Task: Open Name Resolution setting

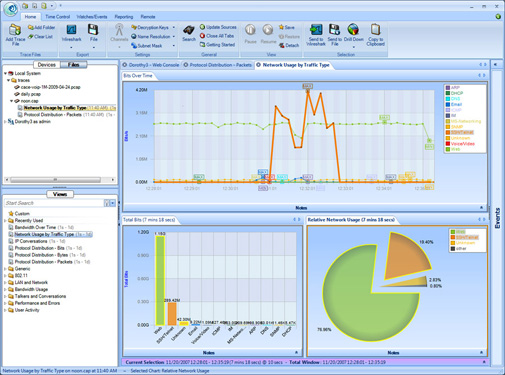Action: click(x=153, y=36)
